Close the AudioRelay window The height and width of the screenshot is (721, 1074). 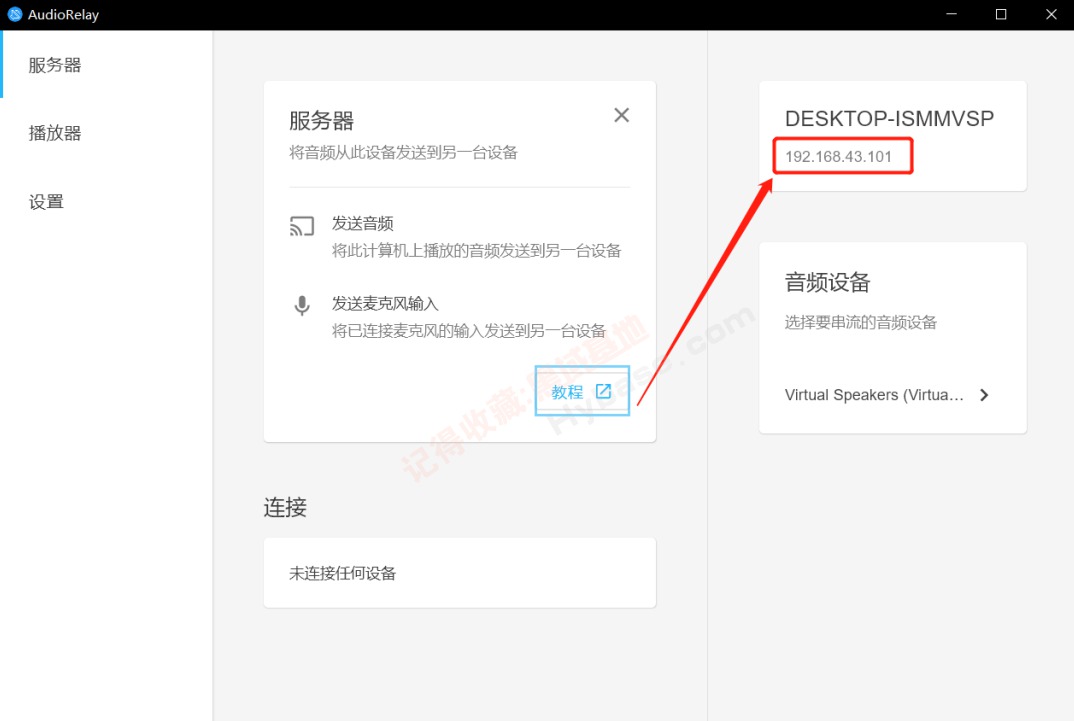(x=1051, y=14)
